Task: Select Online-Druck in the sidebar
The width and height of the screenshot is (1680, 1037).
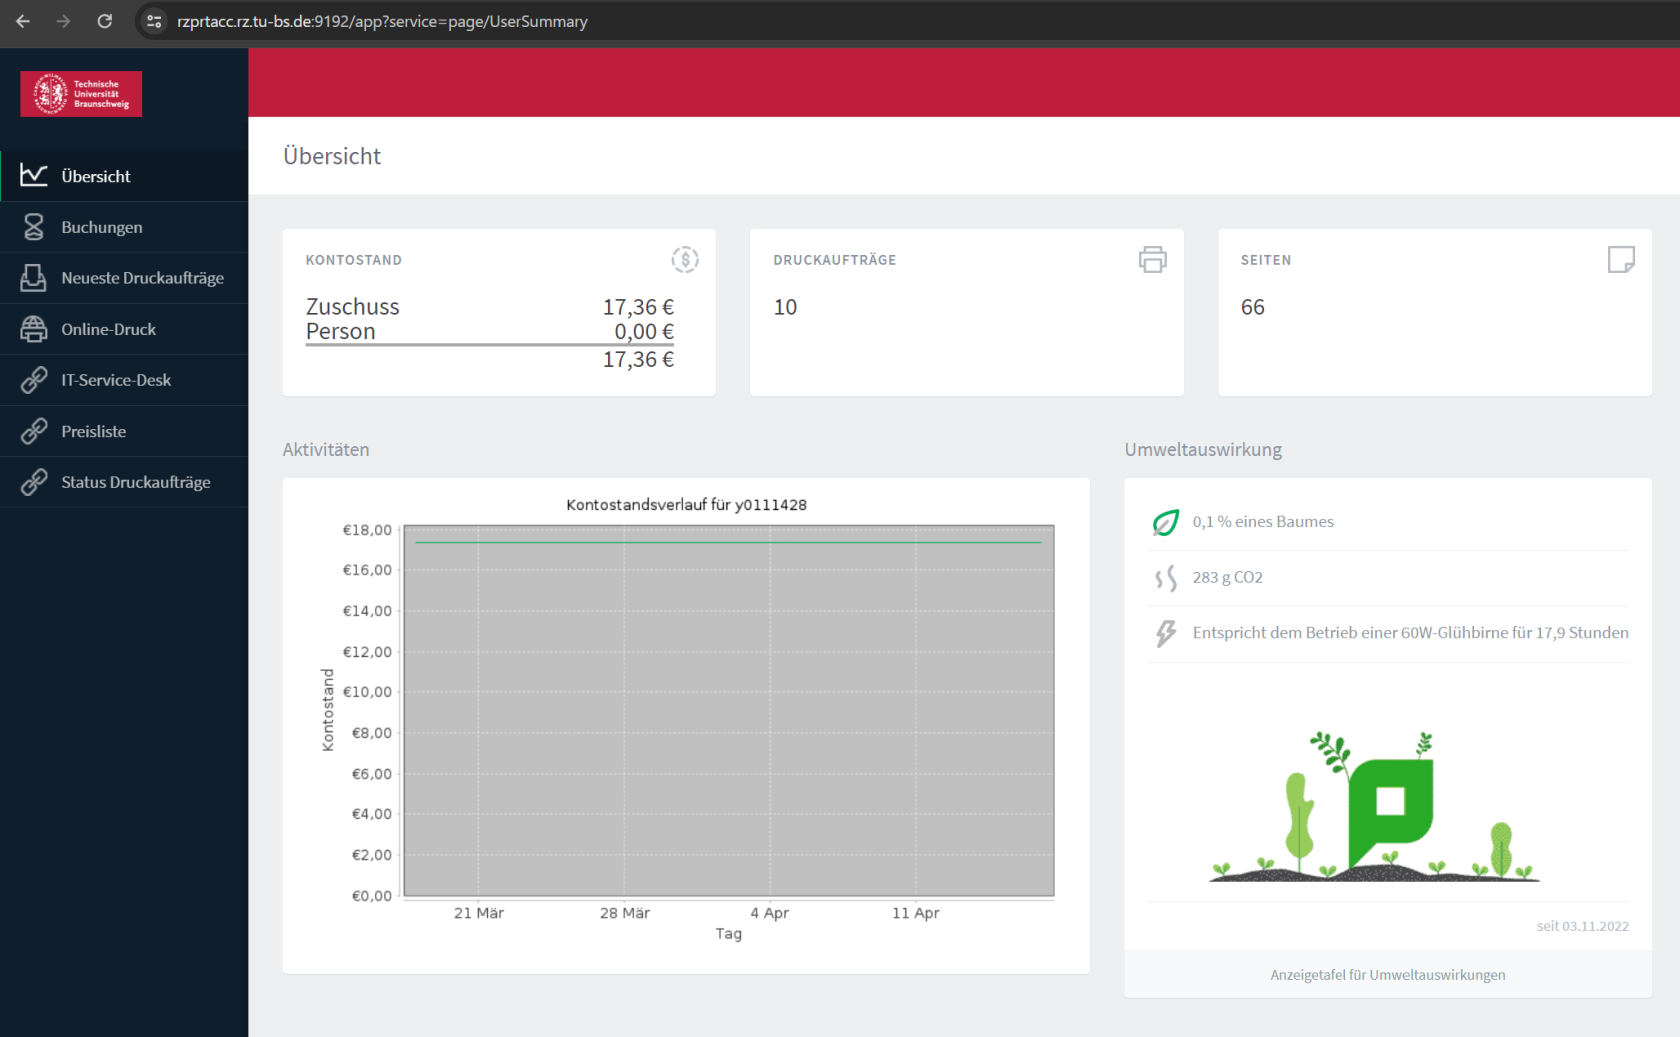Action: (124, 329)
